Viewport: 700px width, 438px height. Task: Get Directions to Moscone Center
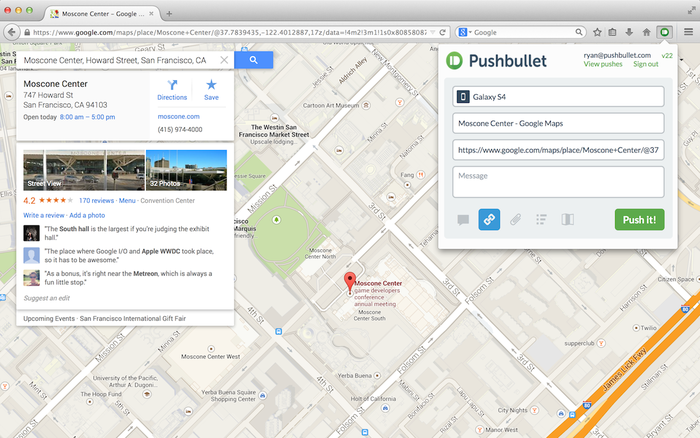click(x=172, y=90)
